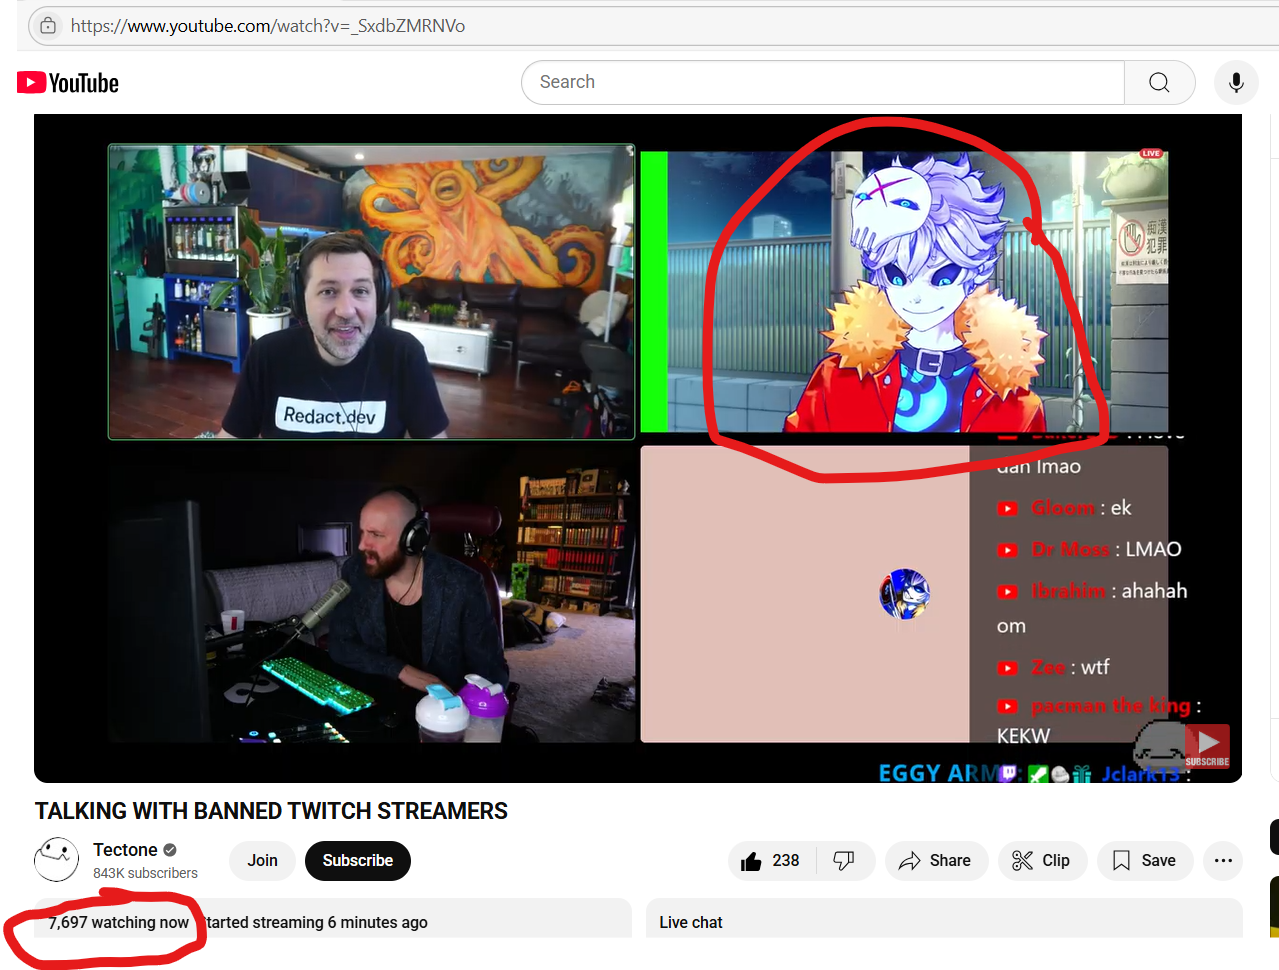This screenshot has height=970, width=1279.
Task: Click the anime avatar panel in the video
Action: point(904,292)
